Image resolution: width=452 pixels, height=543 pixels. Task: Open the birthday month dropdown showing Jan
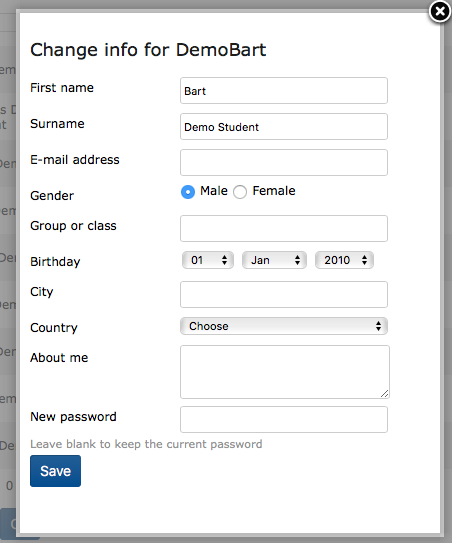[x=274, y=260]
